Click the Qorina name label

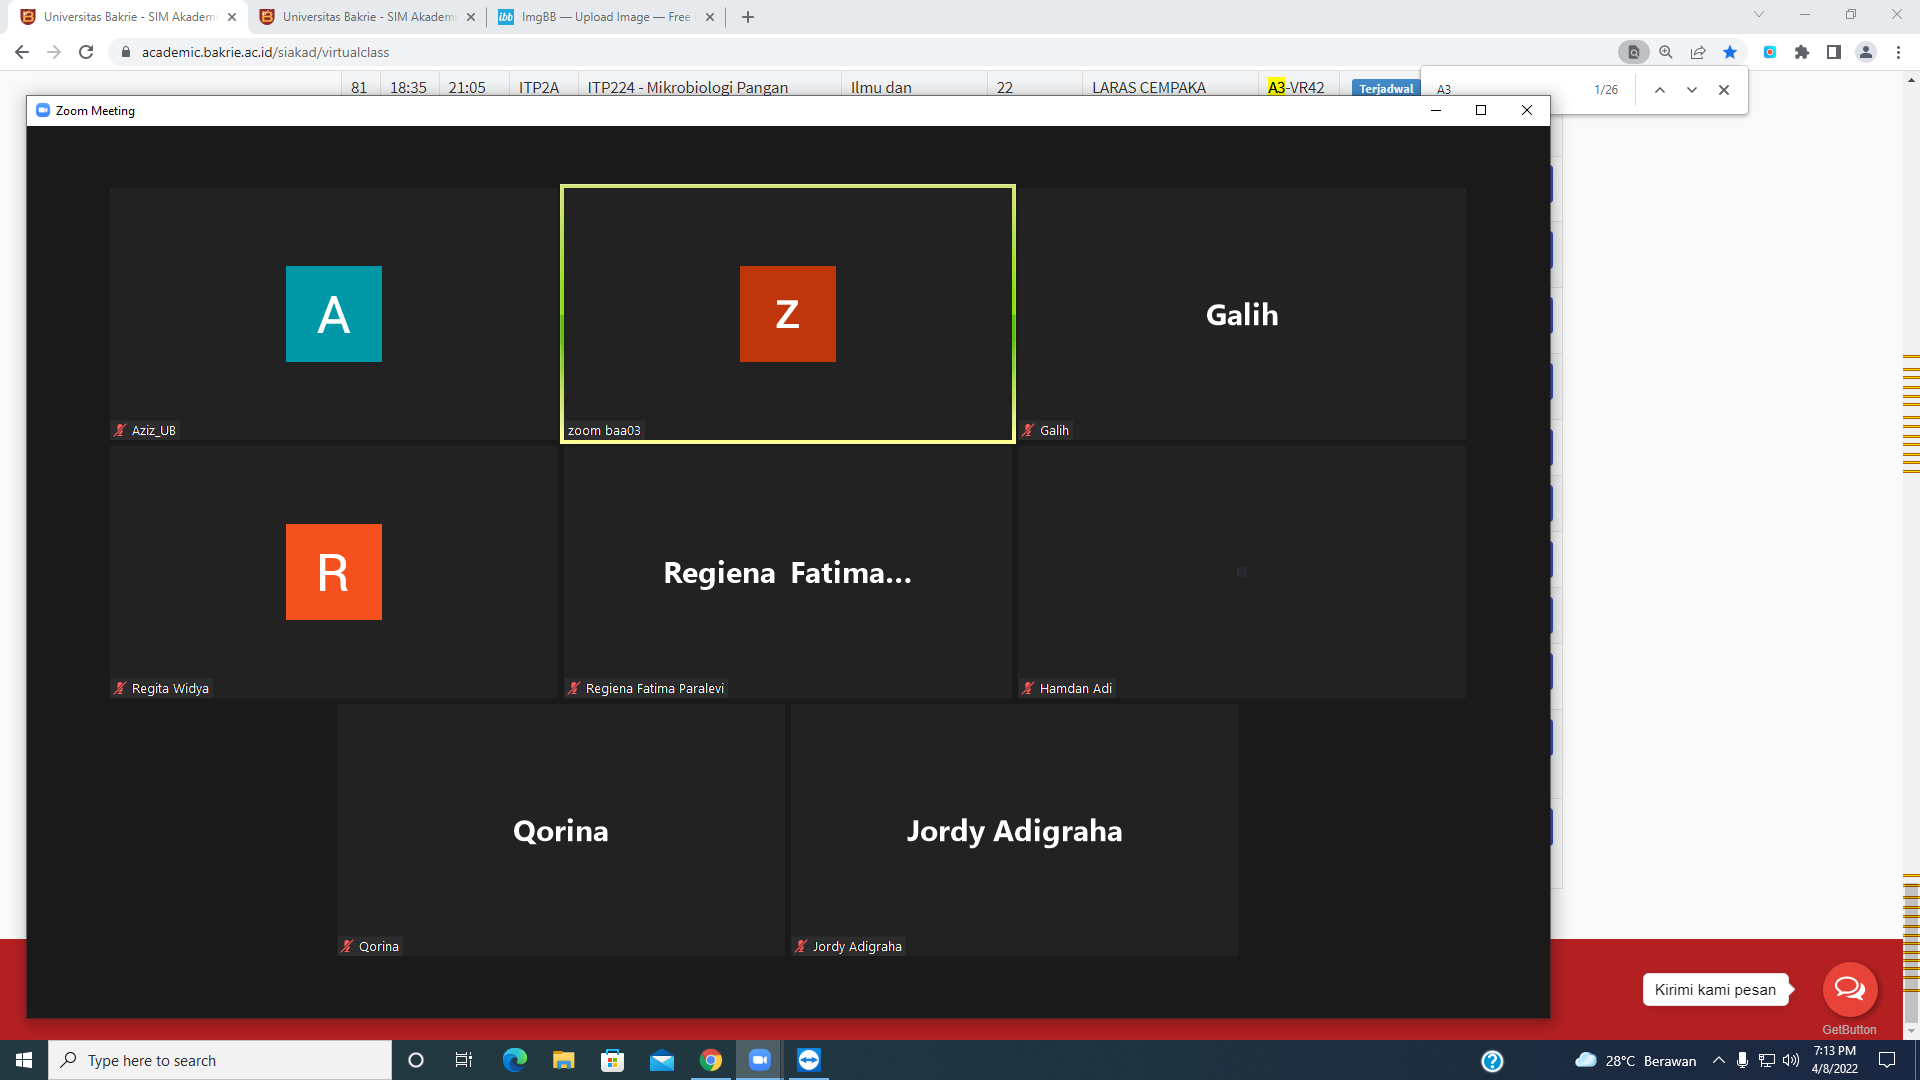(379, 946)
